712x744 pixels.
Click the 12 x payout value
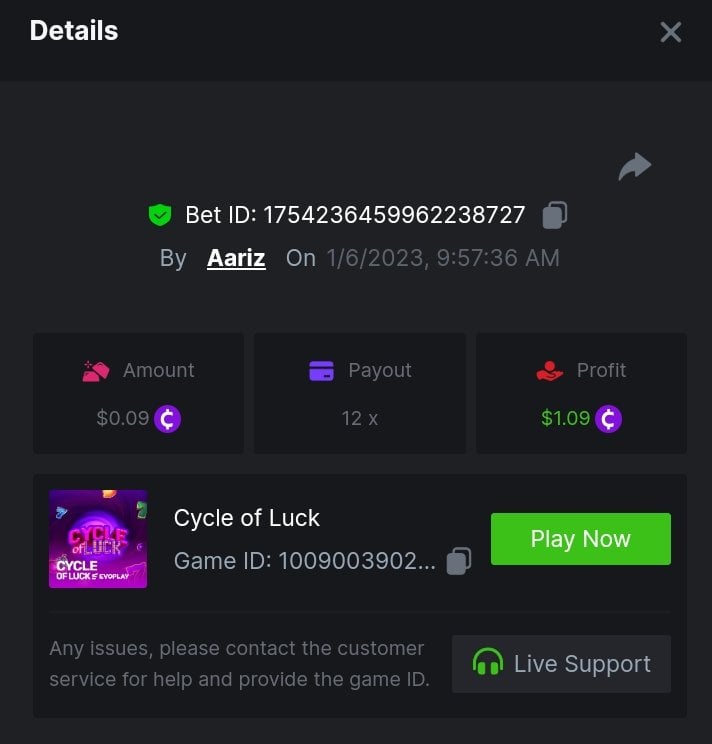coord(359,419)
